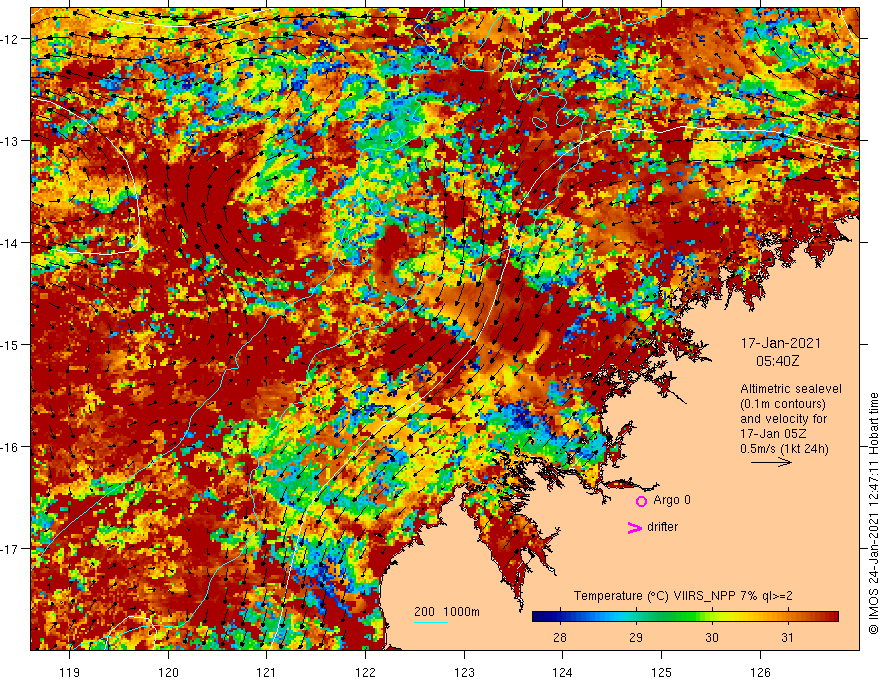Click the longitude label 126

(x=760, y=672)
